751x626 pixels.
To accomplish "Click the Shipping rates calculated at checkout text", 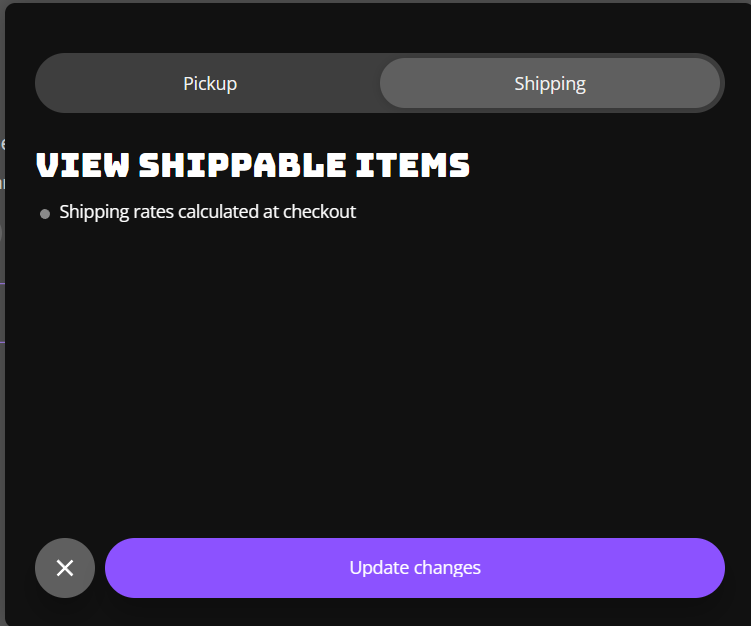I will coord(207,212).
